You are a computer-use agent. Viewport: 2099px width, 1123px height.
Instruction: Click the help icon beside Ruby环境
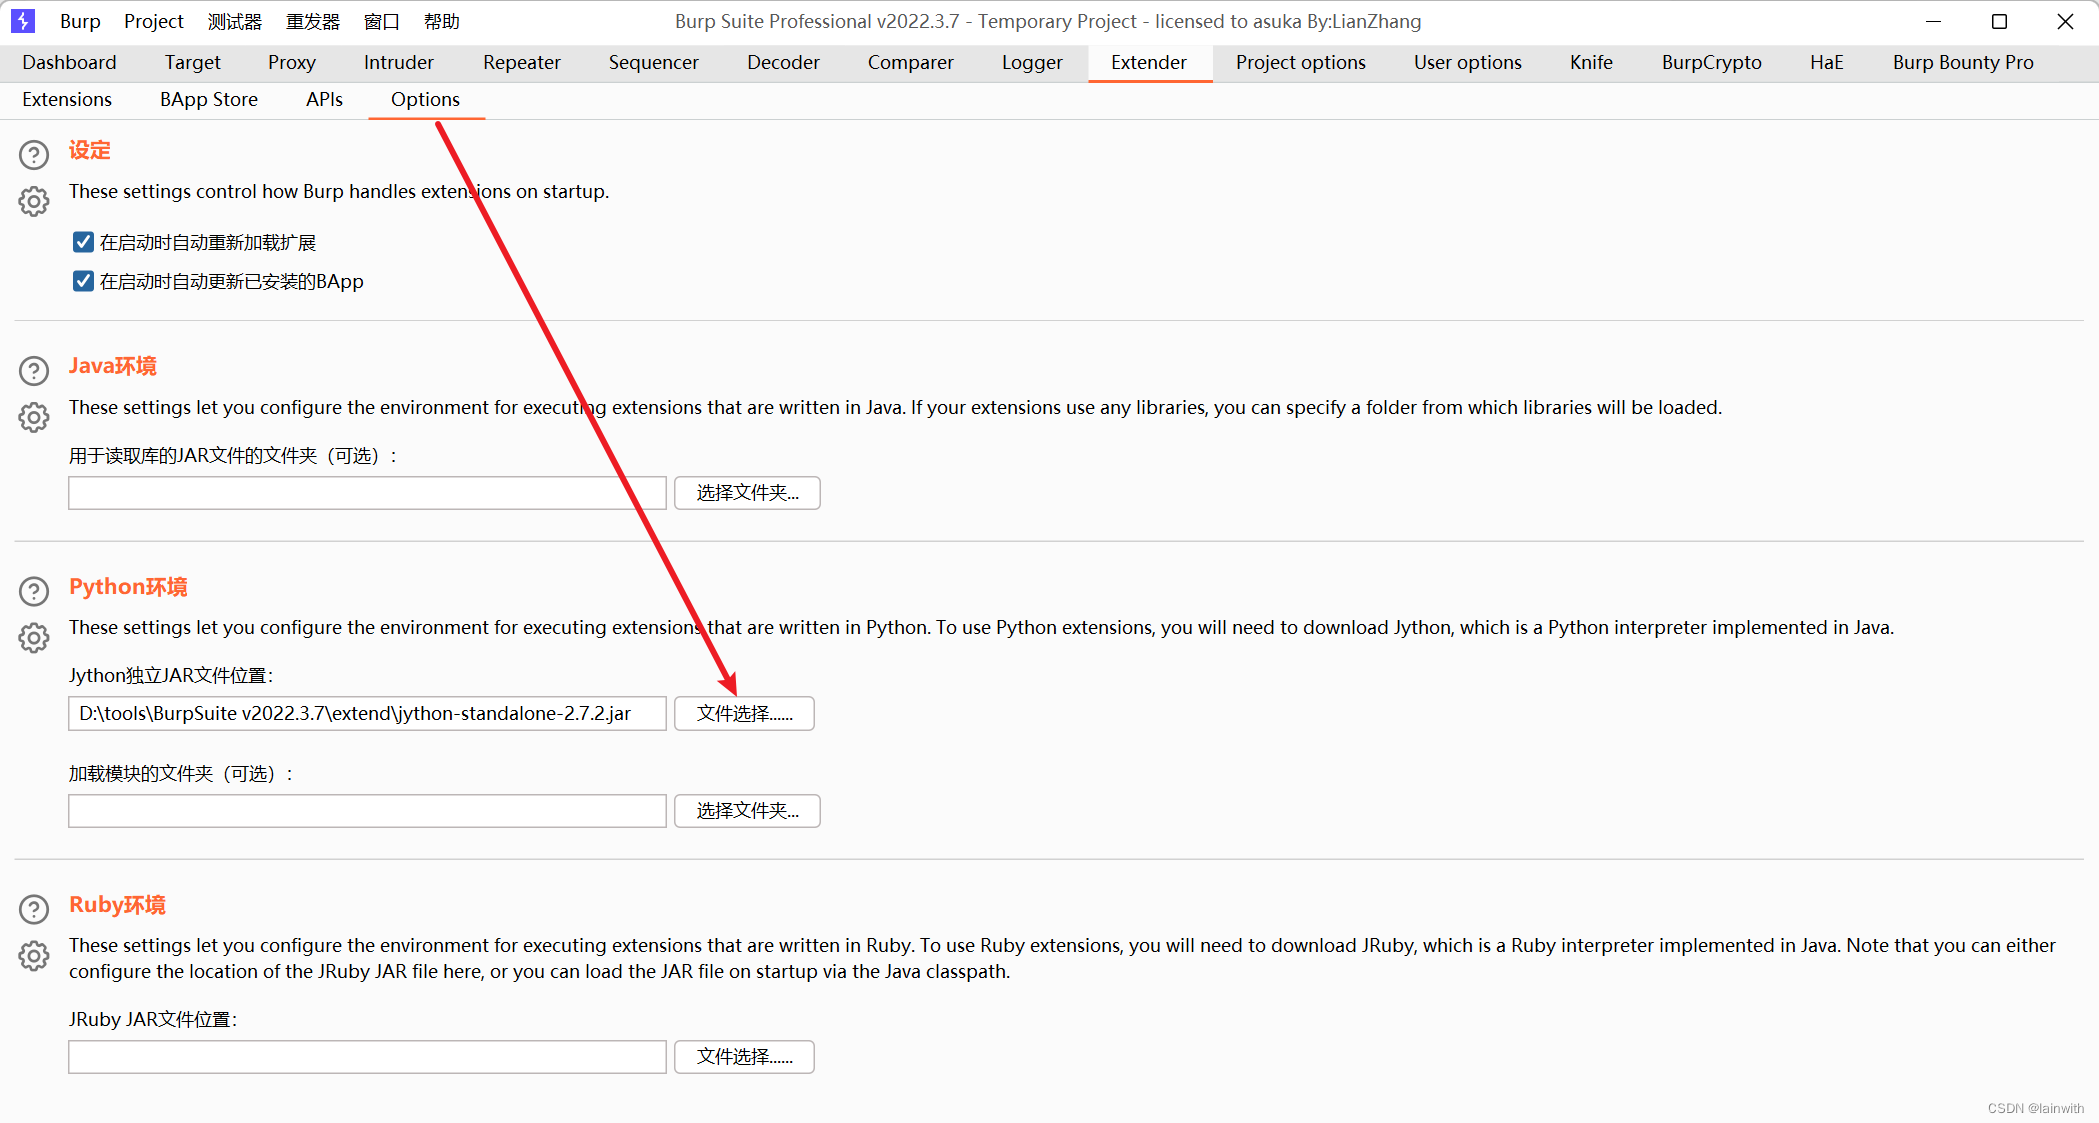coord(34,909)
